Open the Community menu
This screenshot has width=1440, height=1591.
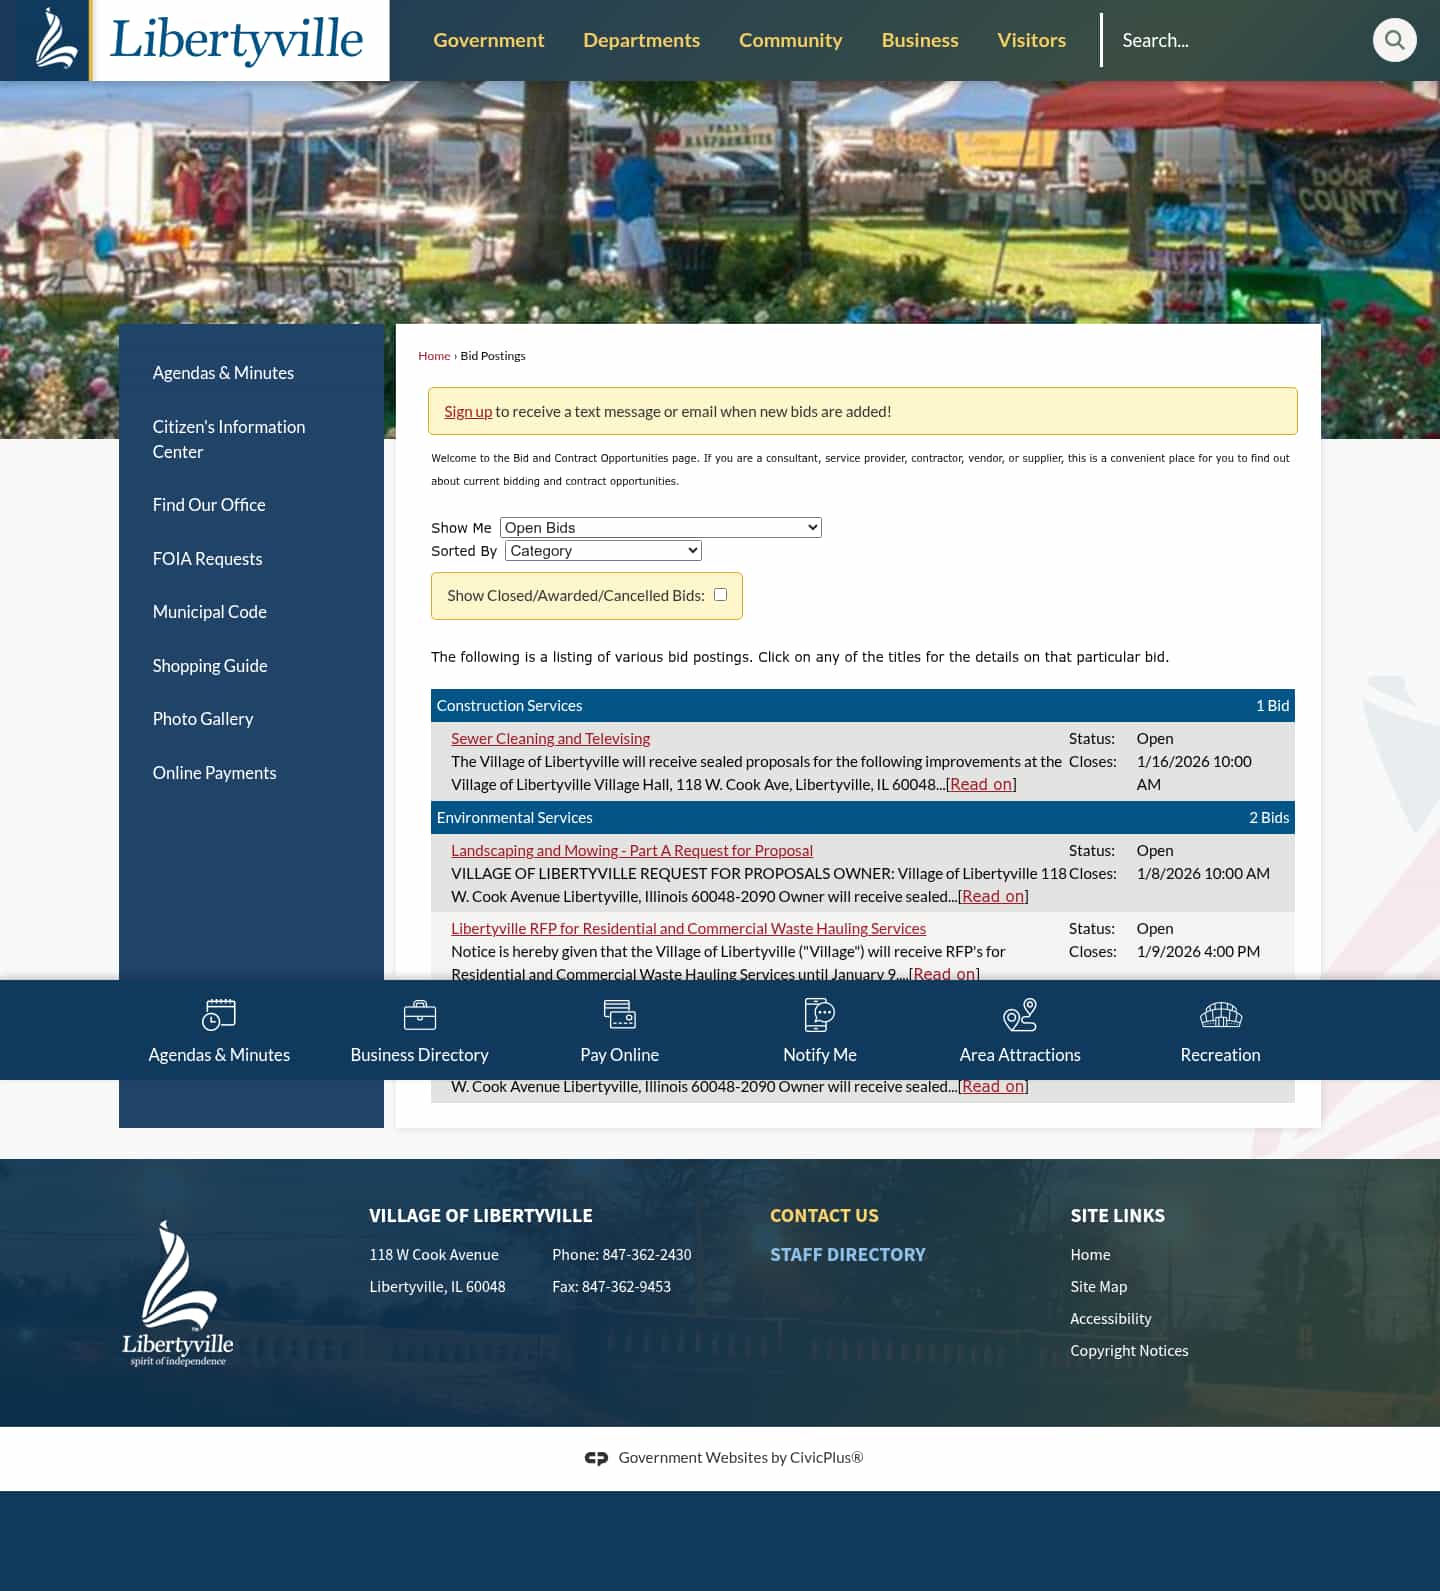pyautogui.click(x=791, y=40)
